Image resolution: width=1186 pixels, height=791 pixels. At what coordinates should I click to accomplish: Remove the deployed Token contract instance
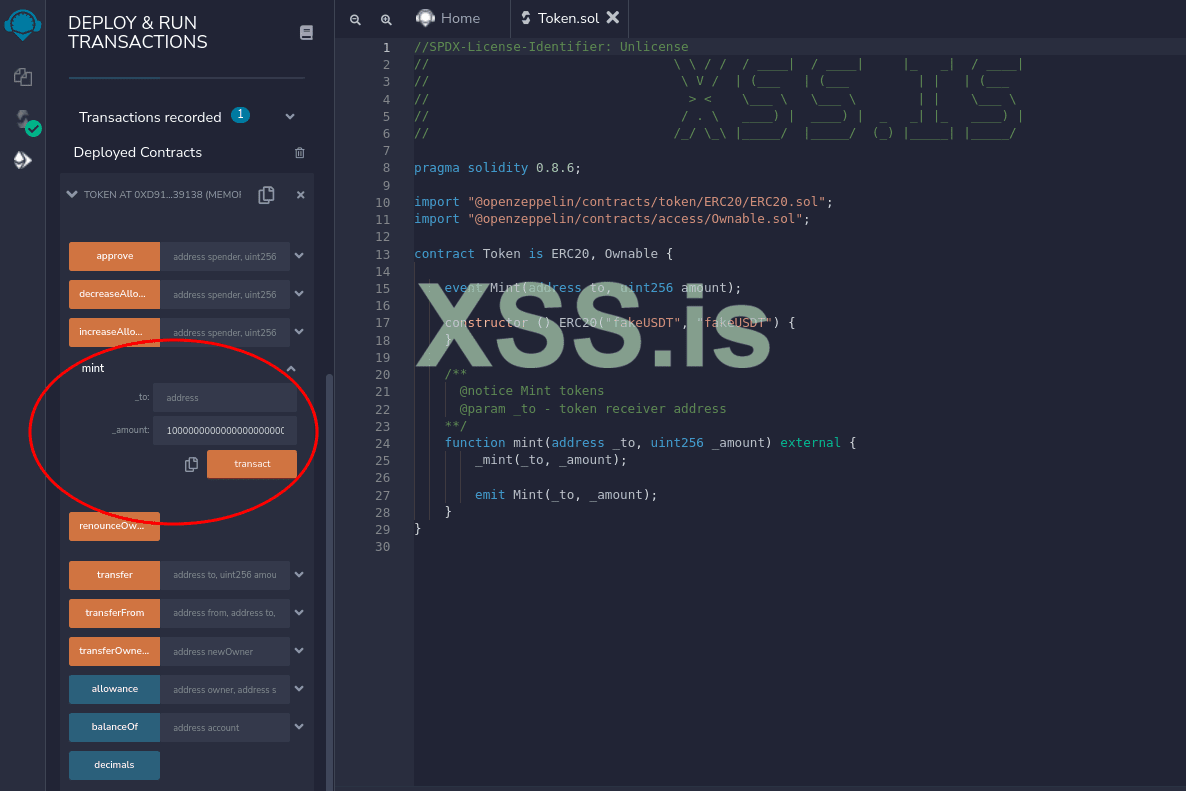(x=300, y=195)
